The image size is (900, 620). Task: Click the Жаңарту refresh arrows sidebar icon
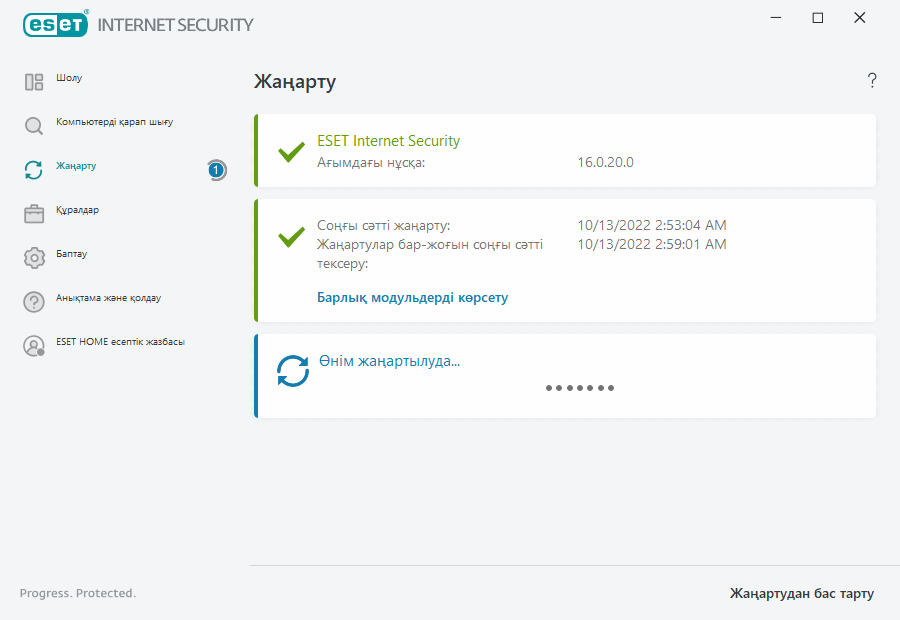34,170
